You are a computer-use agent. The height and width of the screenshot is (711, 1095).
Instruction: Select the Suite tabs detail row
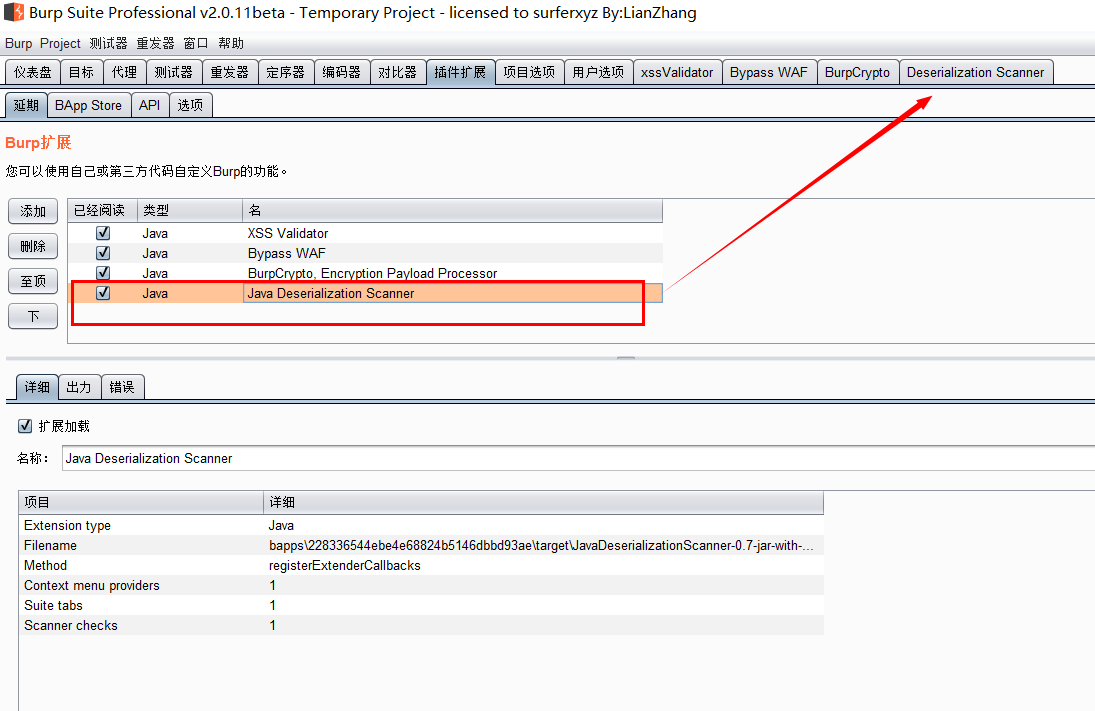pos(421,606)
